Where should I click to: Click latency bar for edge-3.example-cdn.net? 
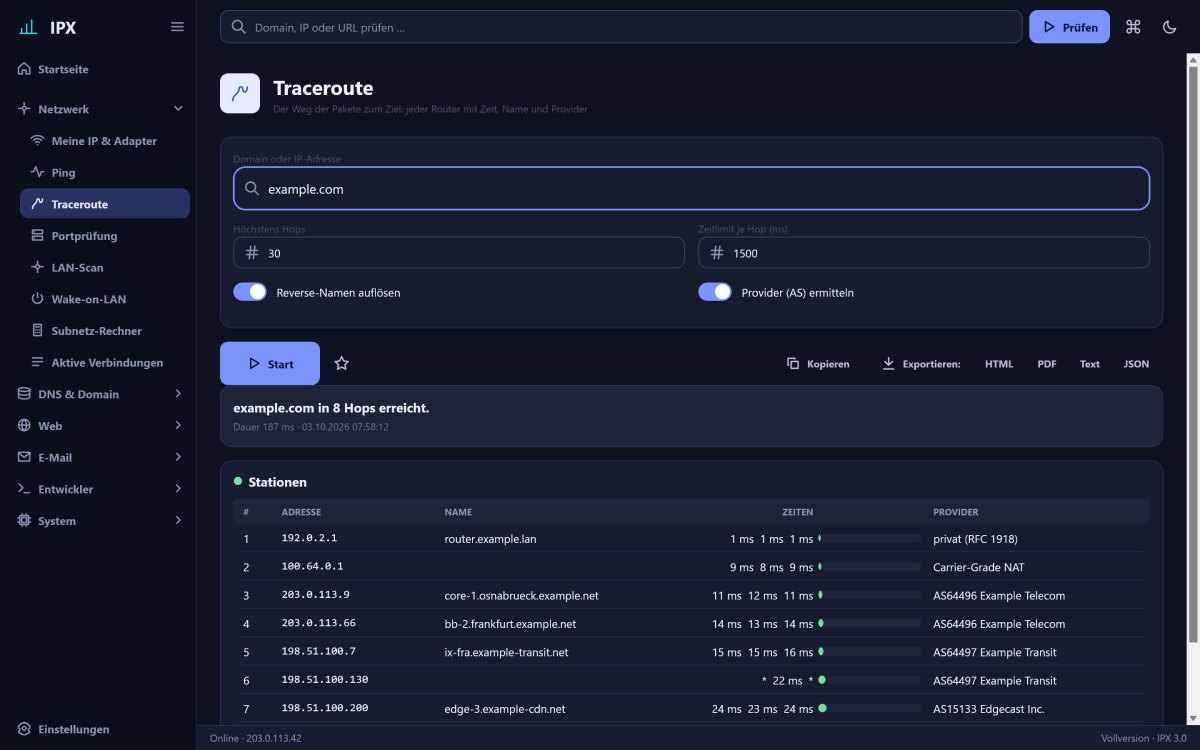pyautogui.click(x=870, y=709)
